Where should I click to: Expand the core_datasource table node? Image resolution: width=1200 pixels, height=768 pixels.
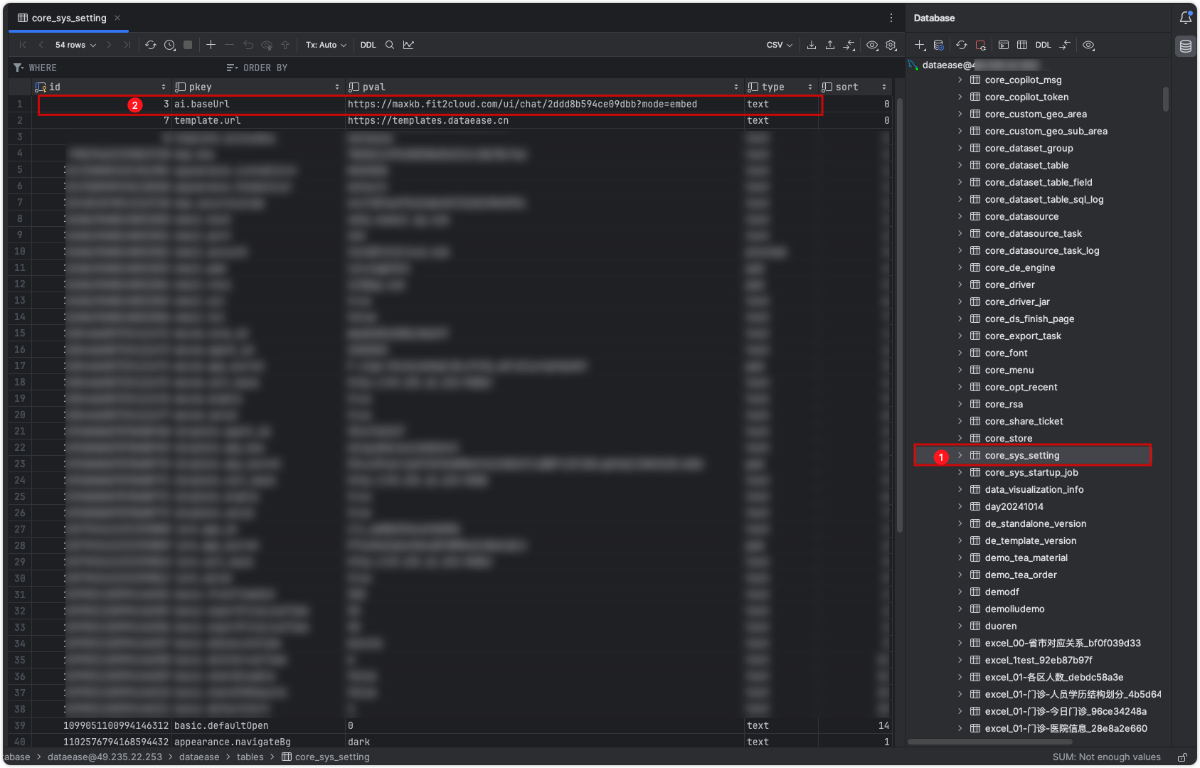(x=960, y=216)
